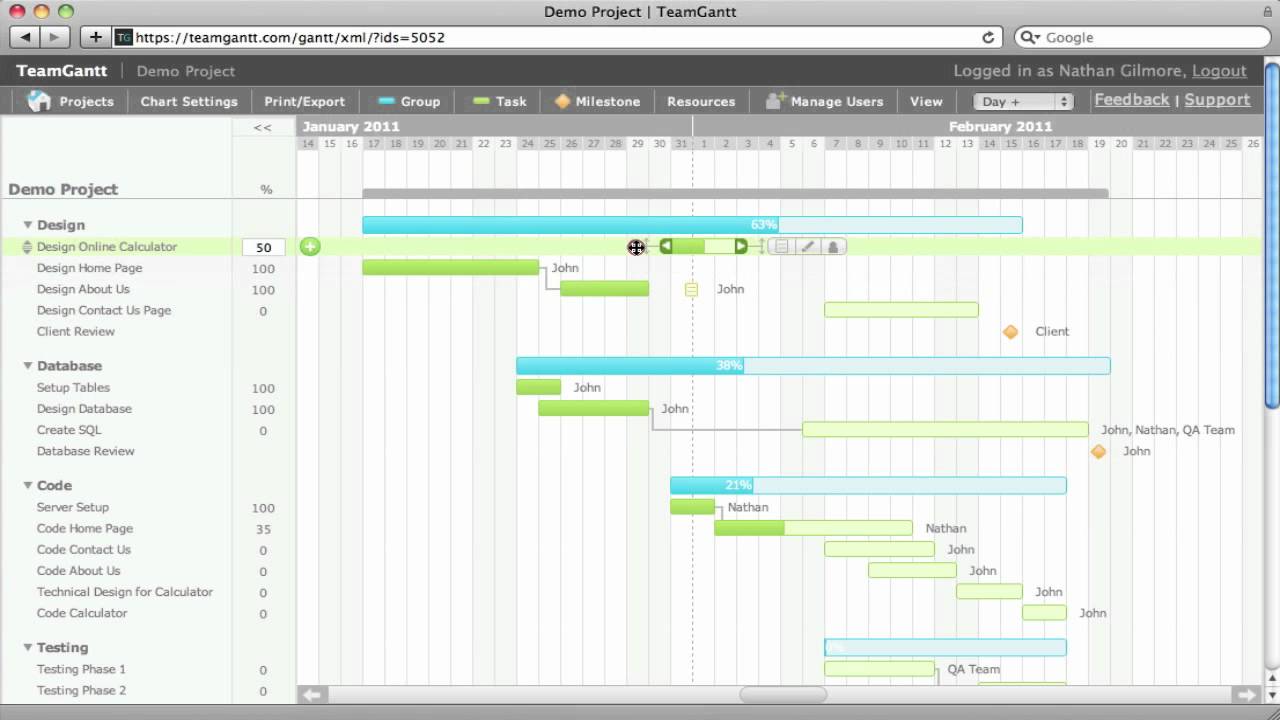1280x720 pixels.
Task: Select the Setup Tables task name
Action: [73, 388]
